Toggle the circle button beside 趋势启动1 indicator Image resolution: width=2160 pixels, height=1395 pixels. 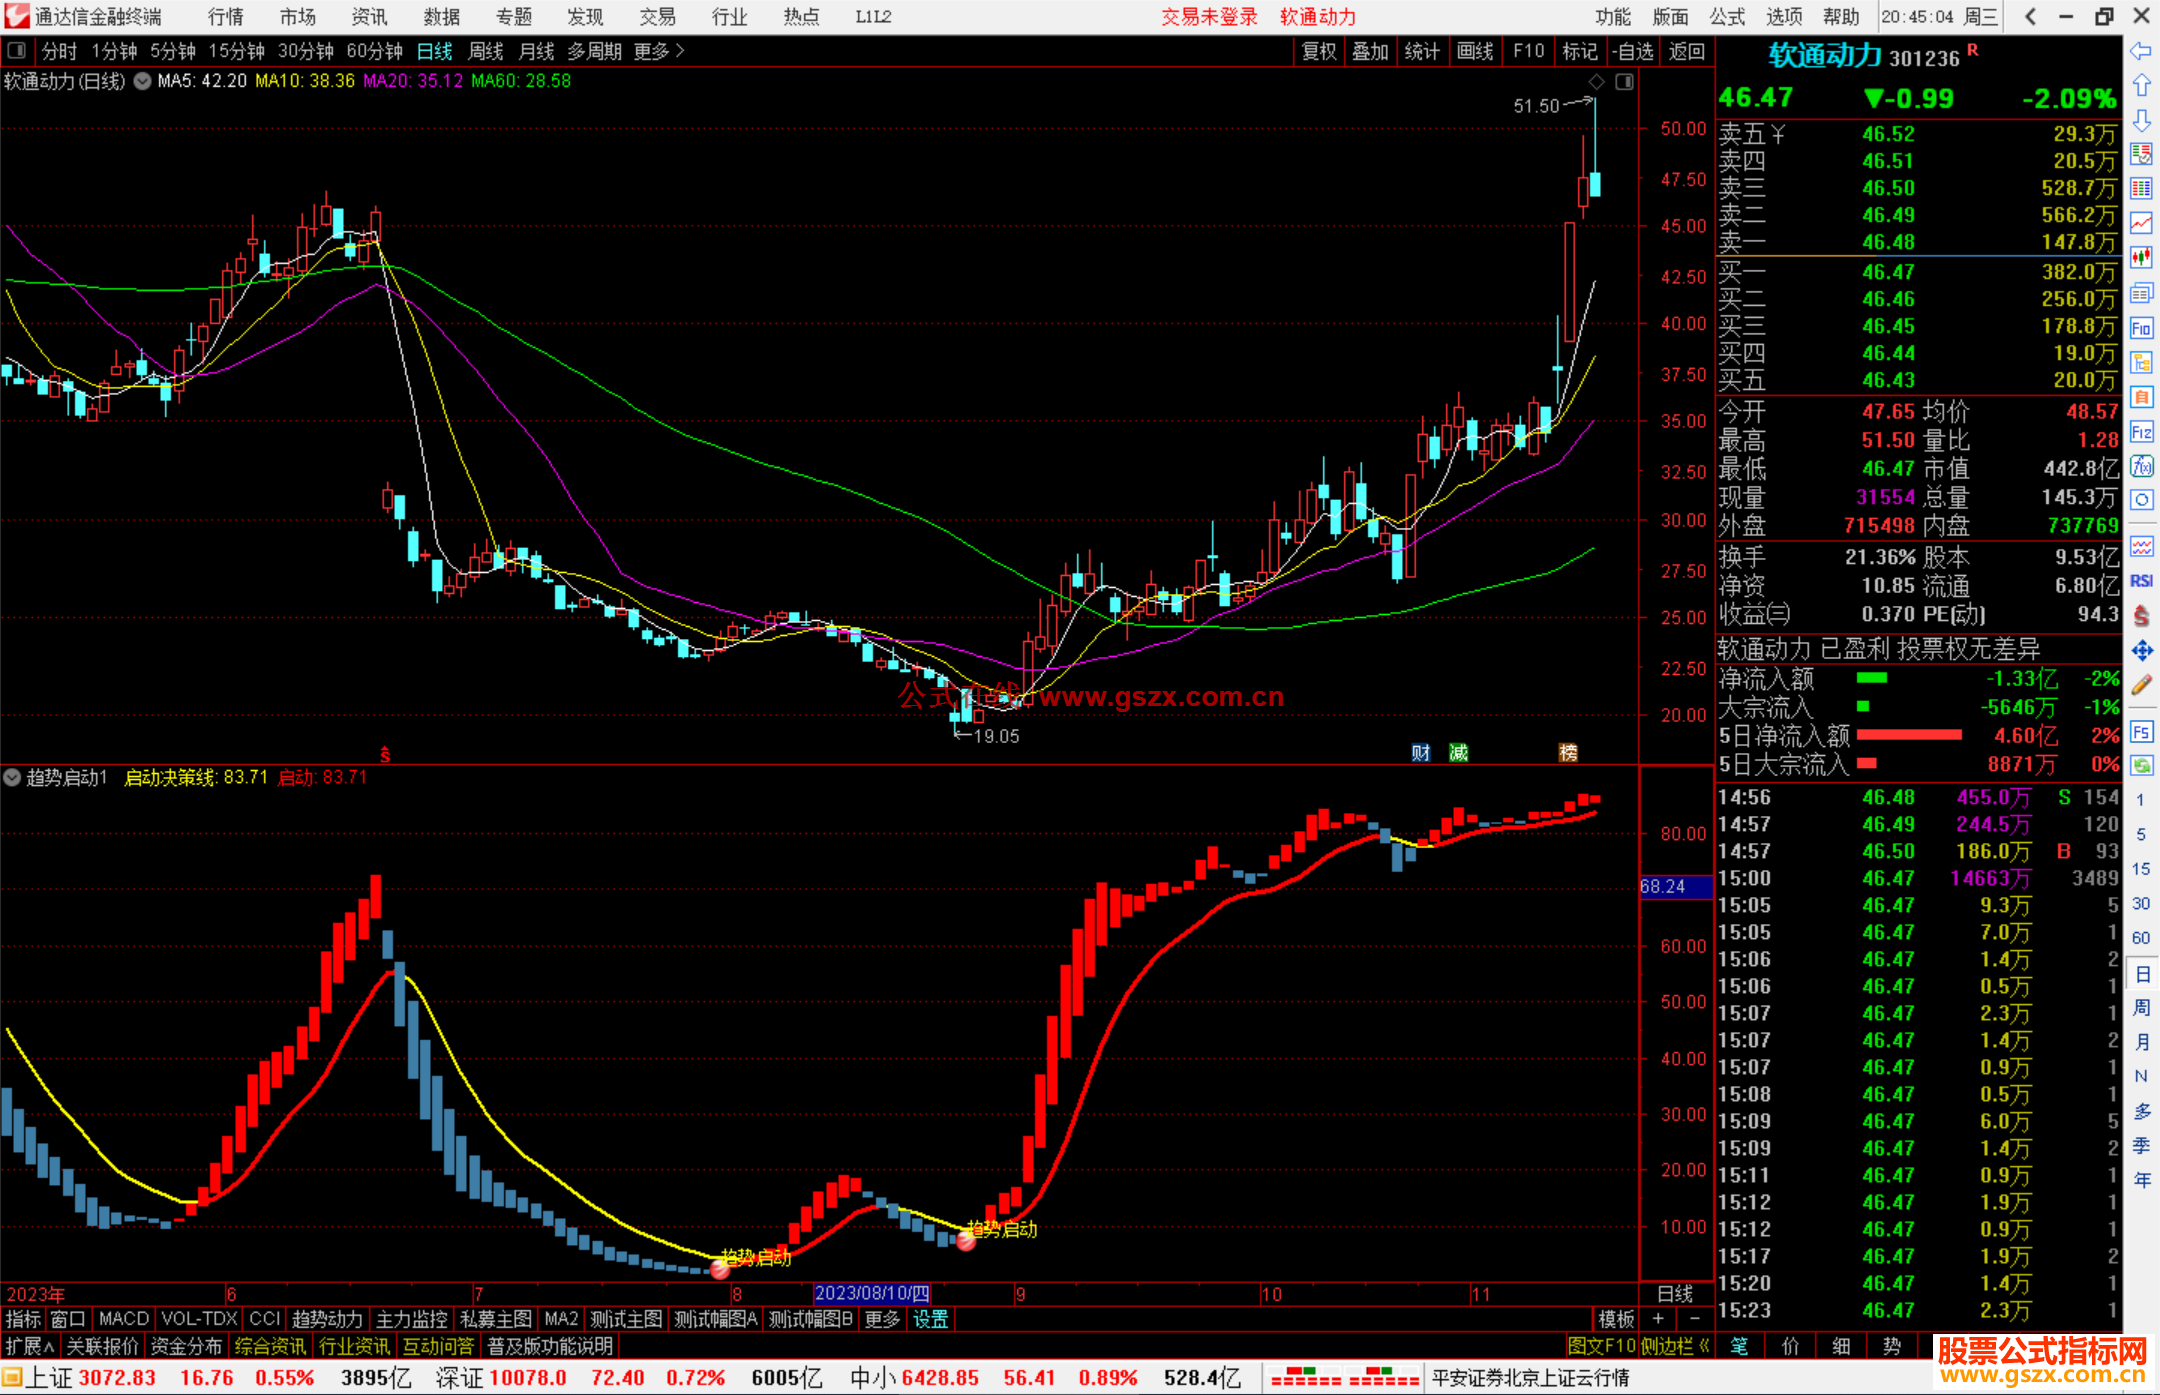pyautogui.click(x=13, y=777)
